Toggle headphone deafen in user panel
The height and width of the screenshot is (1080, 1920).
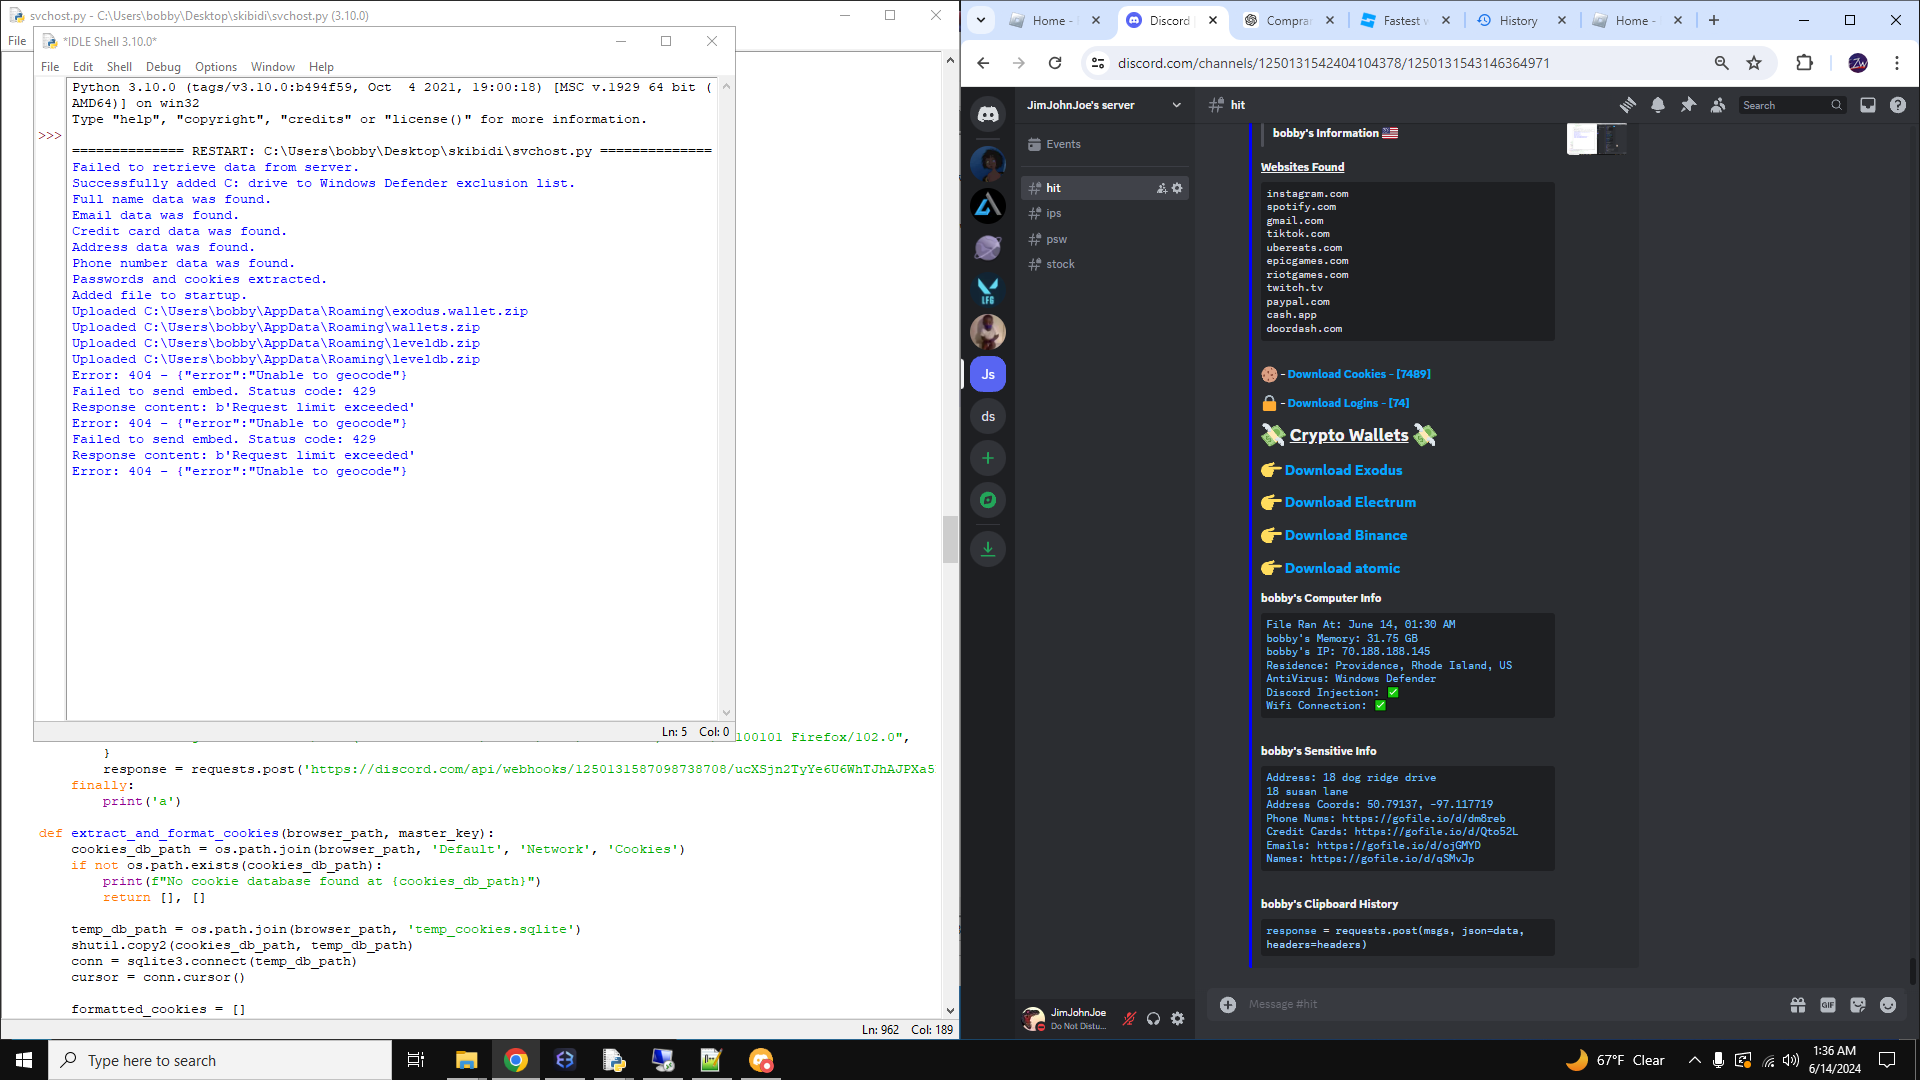pyautogui.click(x=1153, y=1018)
